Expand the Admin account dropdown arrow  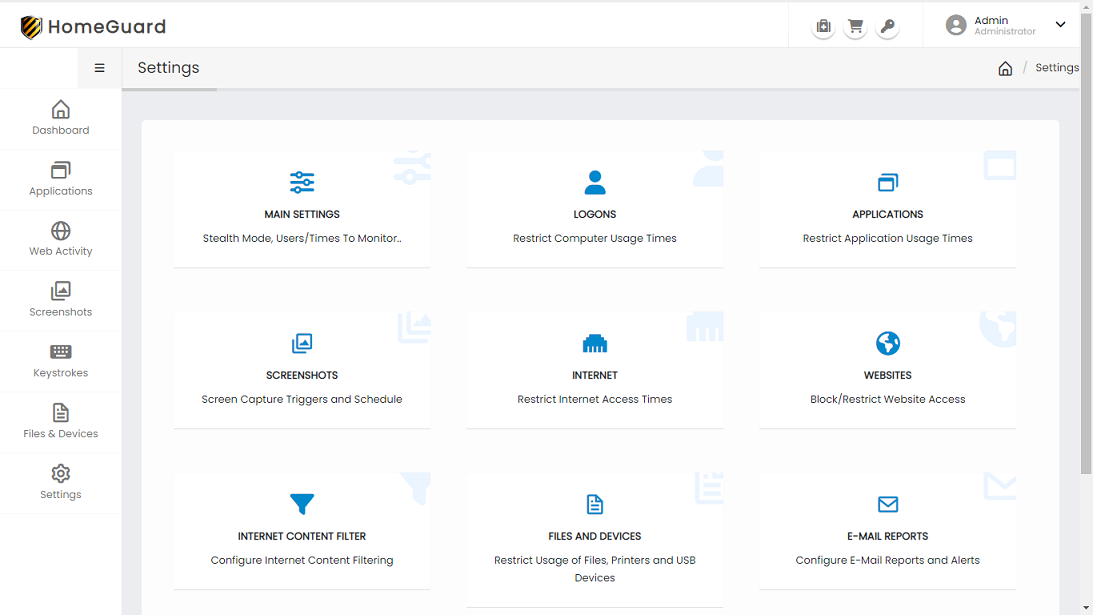tap(1060, 24)
